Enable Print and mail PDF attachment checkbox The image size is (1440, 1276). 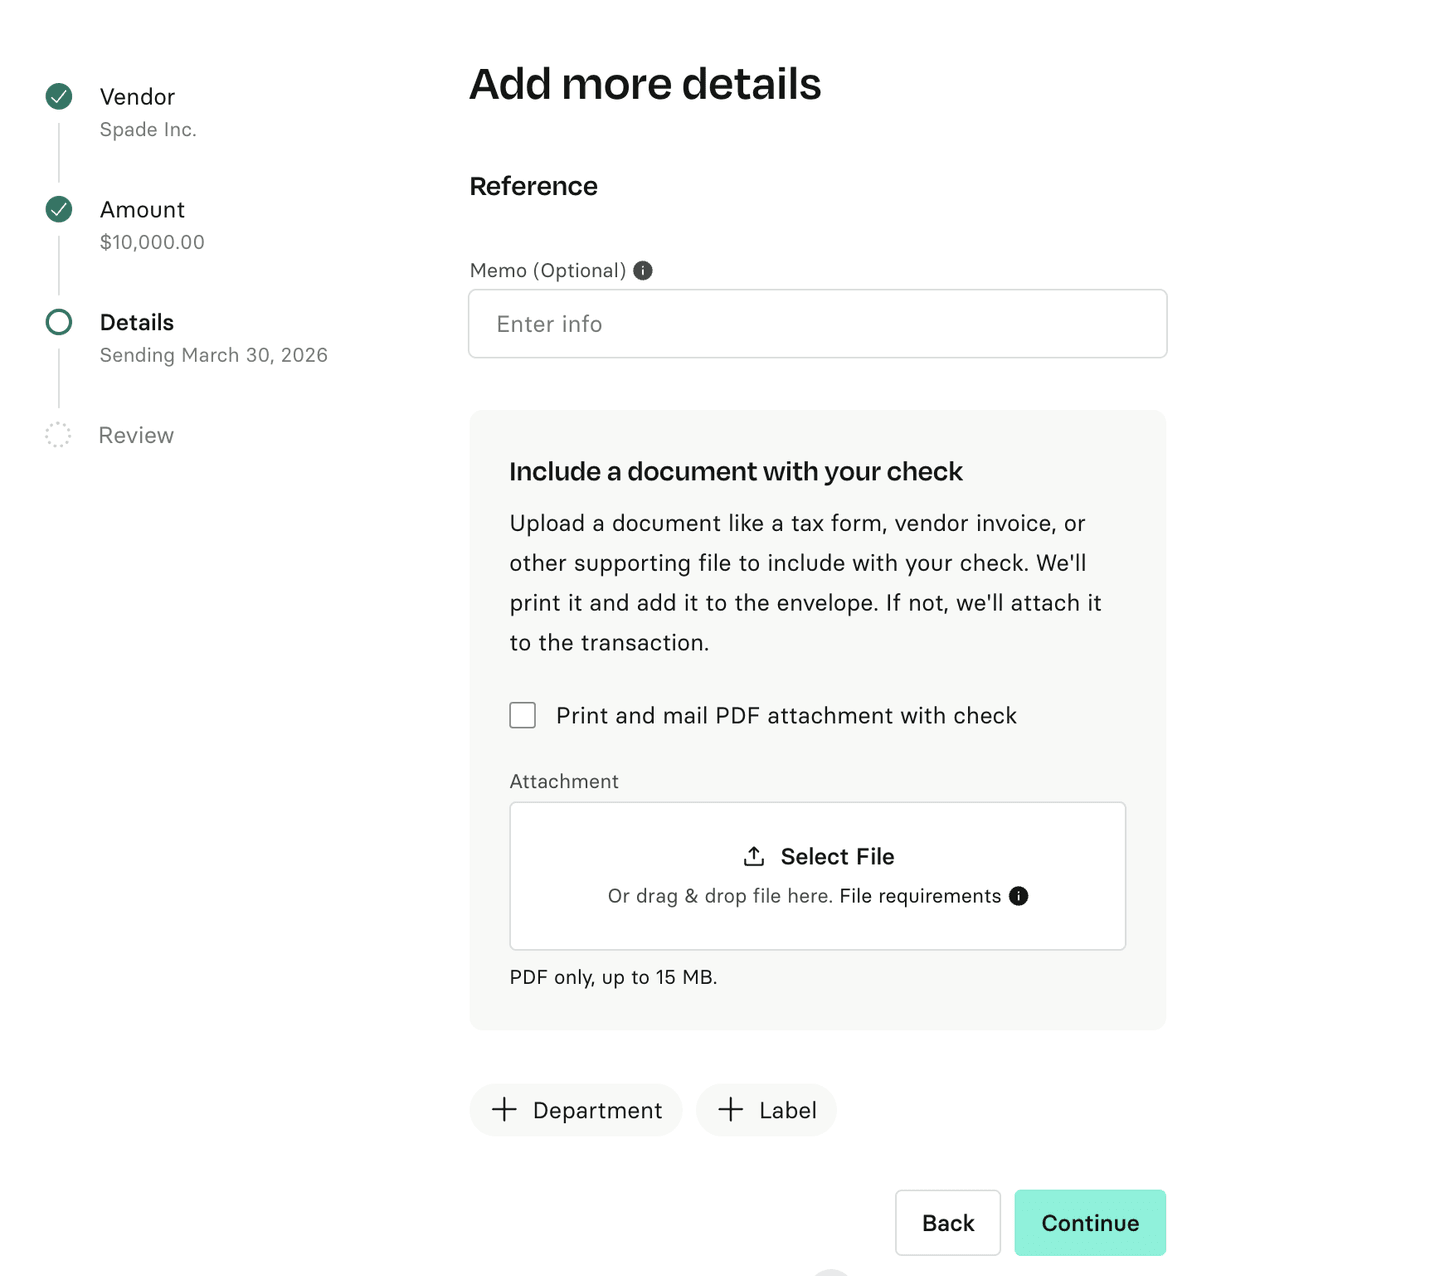523,715
